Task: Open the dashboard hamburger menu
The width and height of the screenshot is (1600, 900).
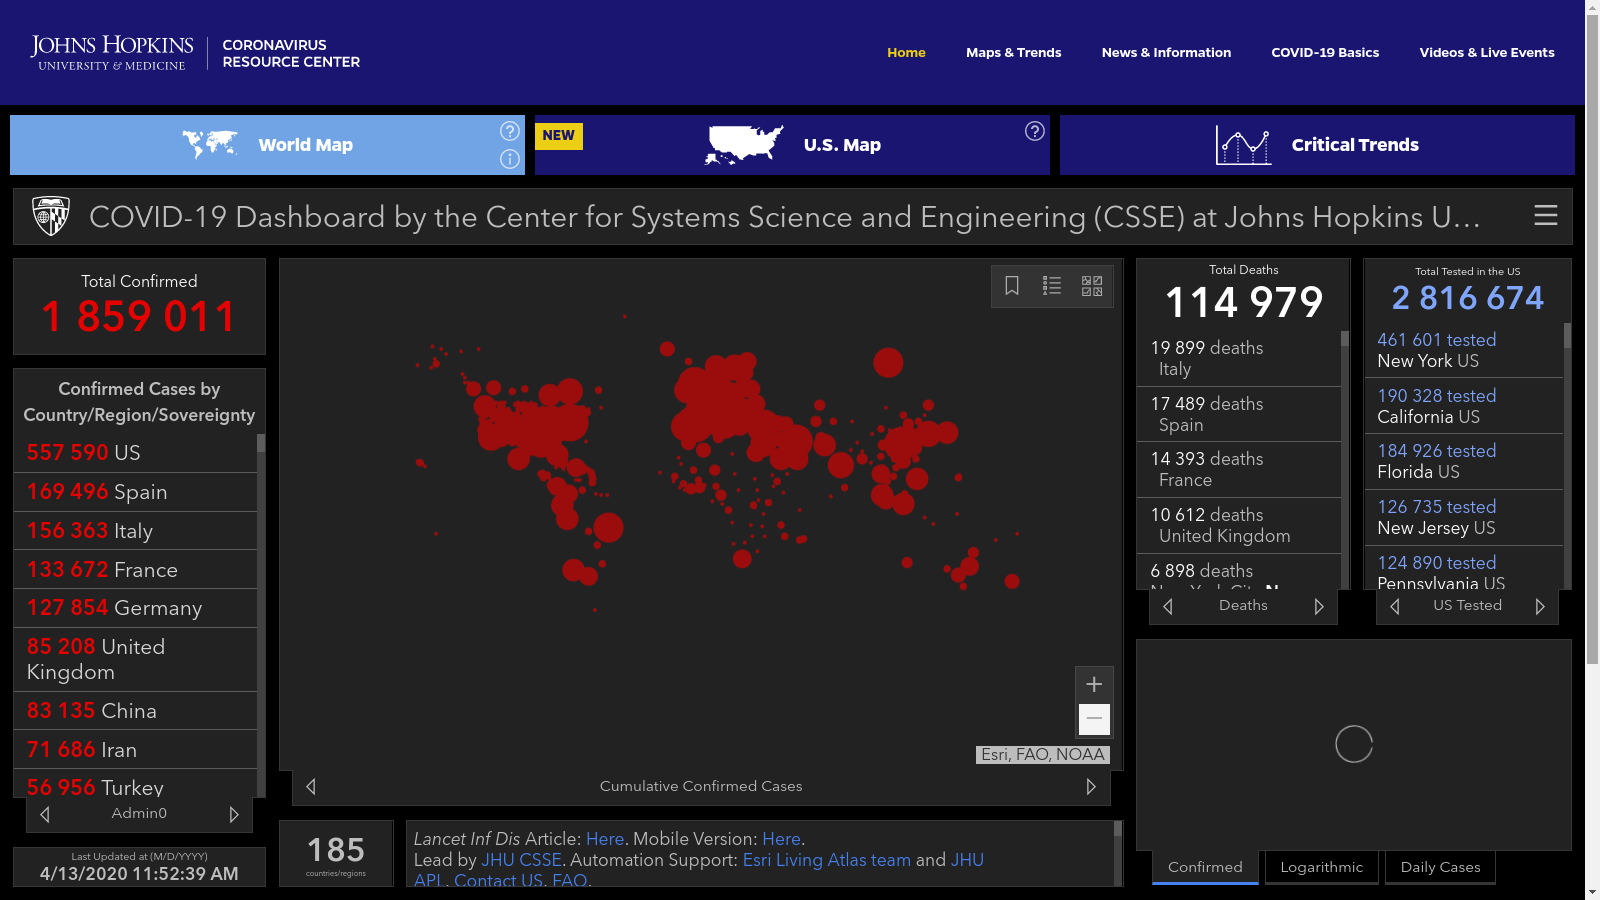Action: pyautogui.click(x=1546, y=215)
